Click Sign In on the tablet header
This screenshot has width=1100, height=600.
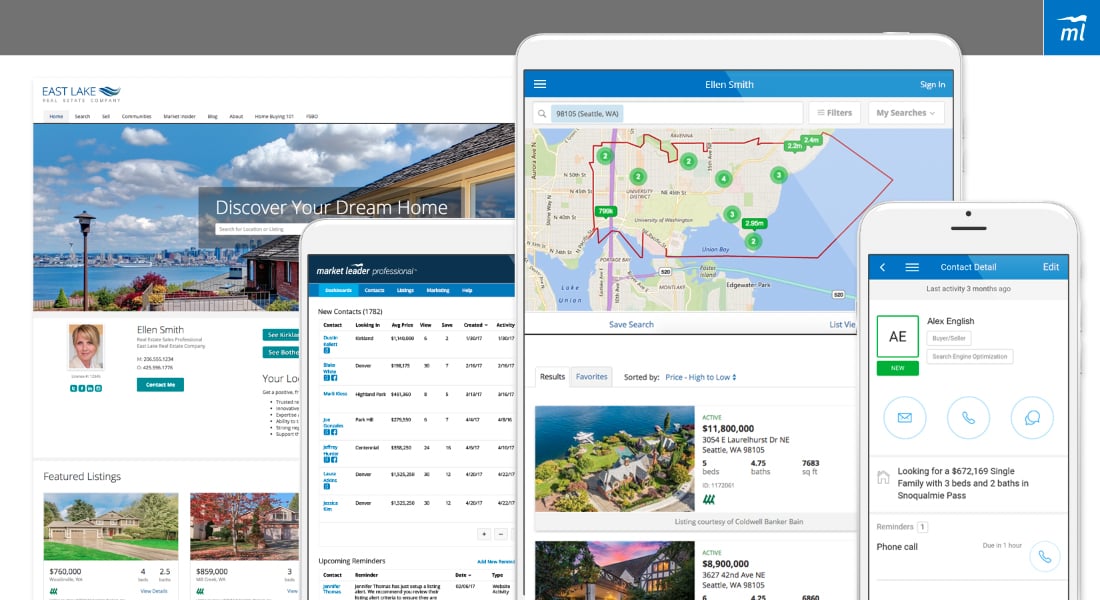[x=932, y=85]
